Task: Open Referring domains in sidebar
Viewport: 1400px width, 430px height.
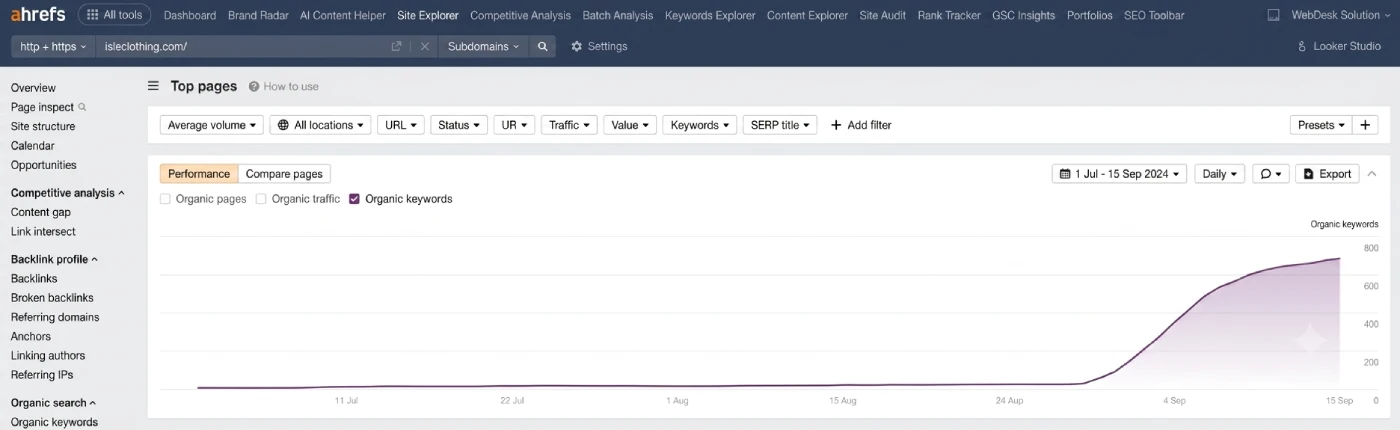Action: [x=55, y=317]
